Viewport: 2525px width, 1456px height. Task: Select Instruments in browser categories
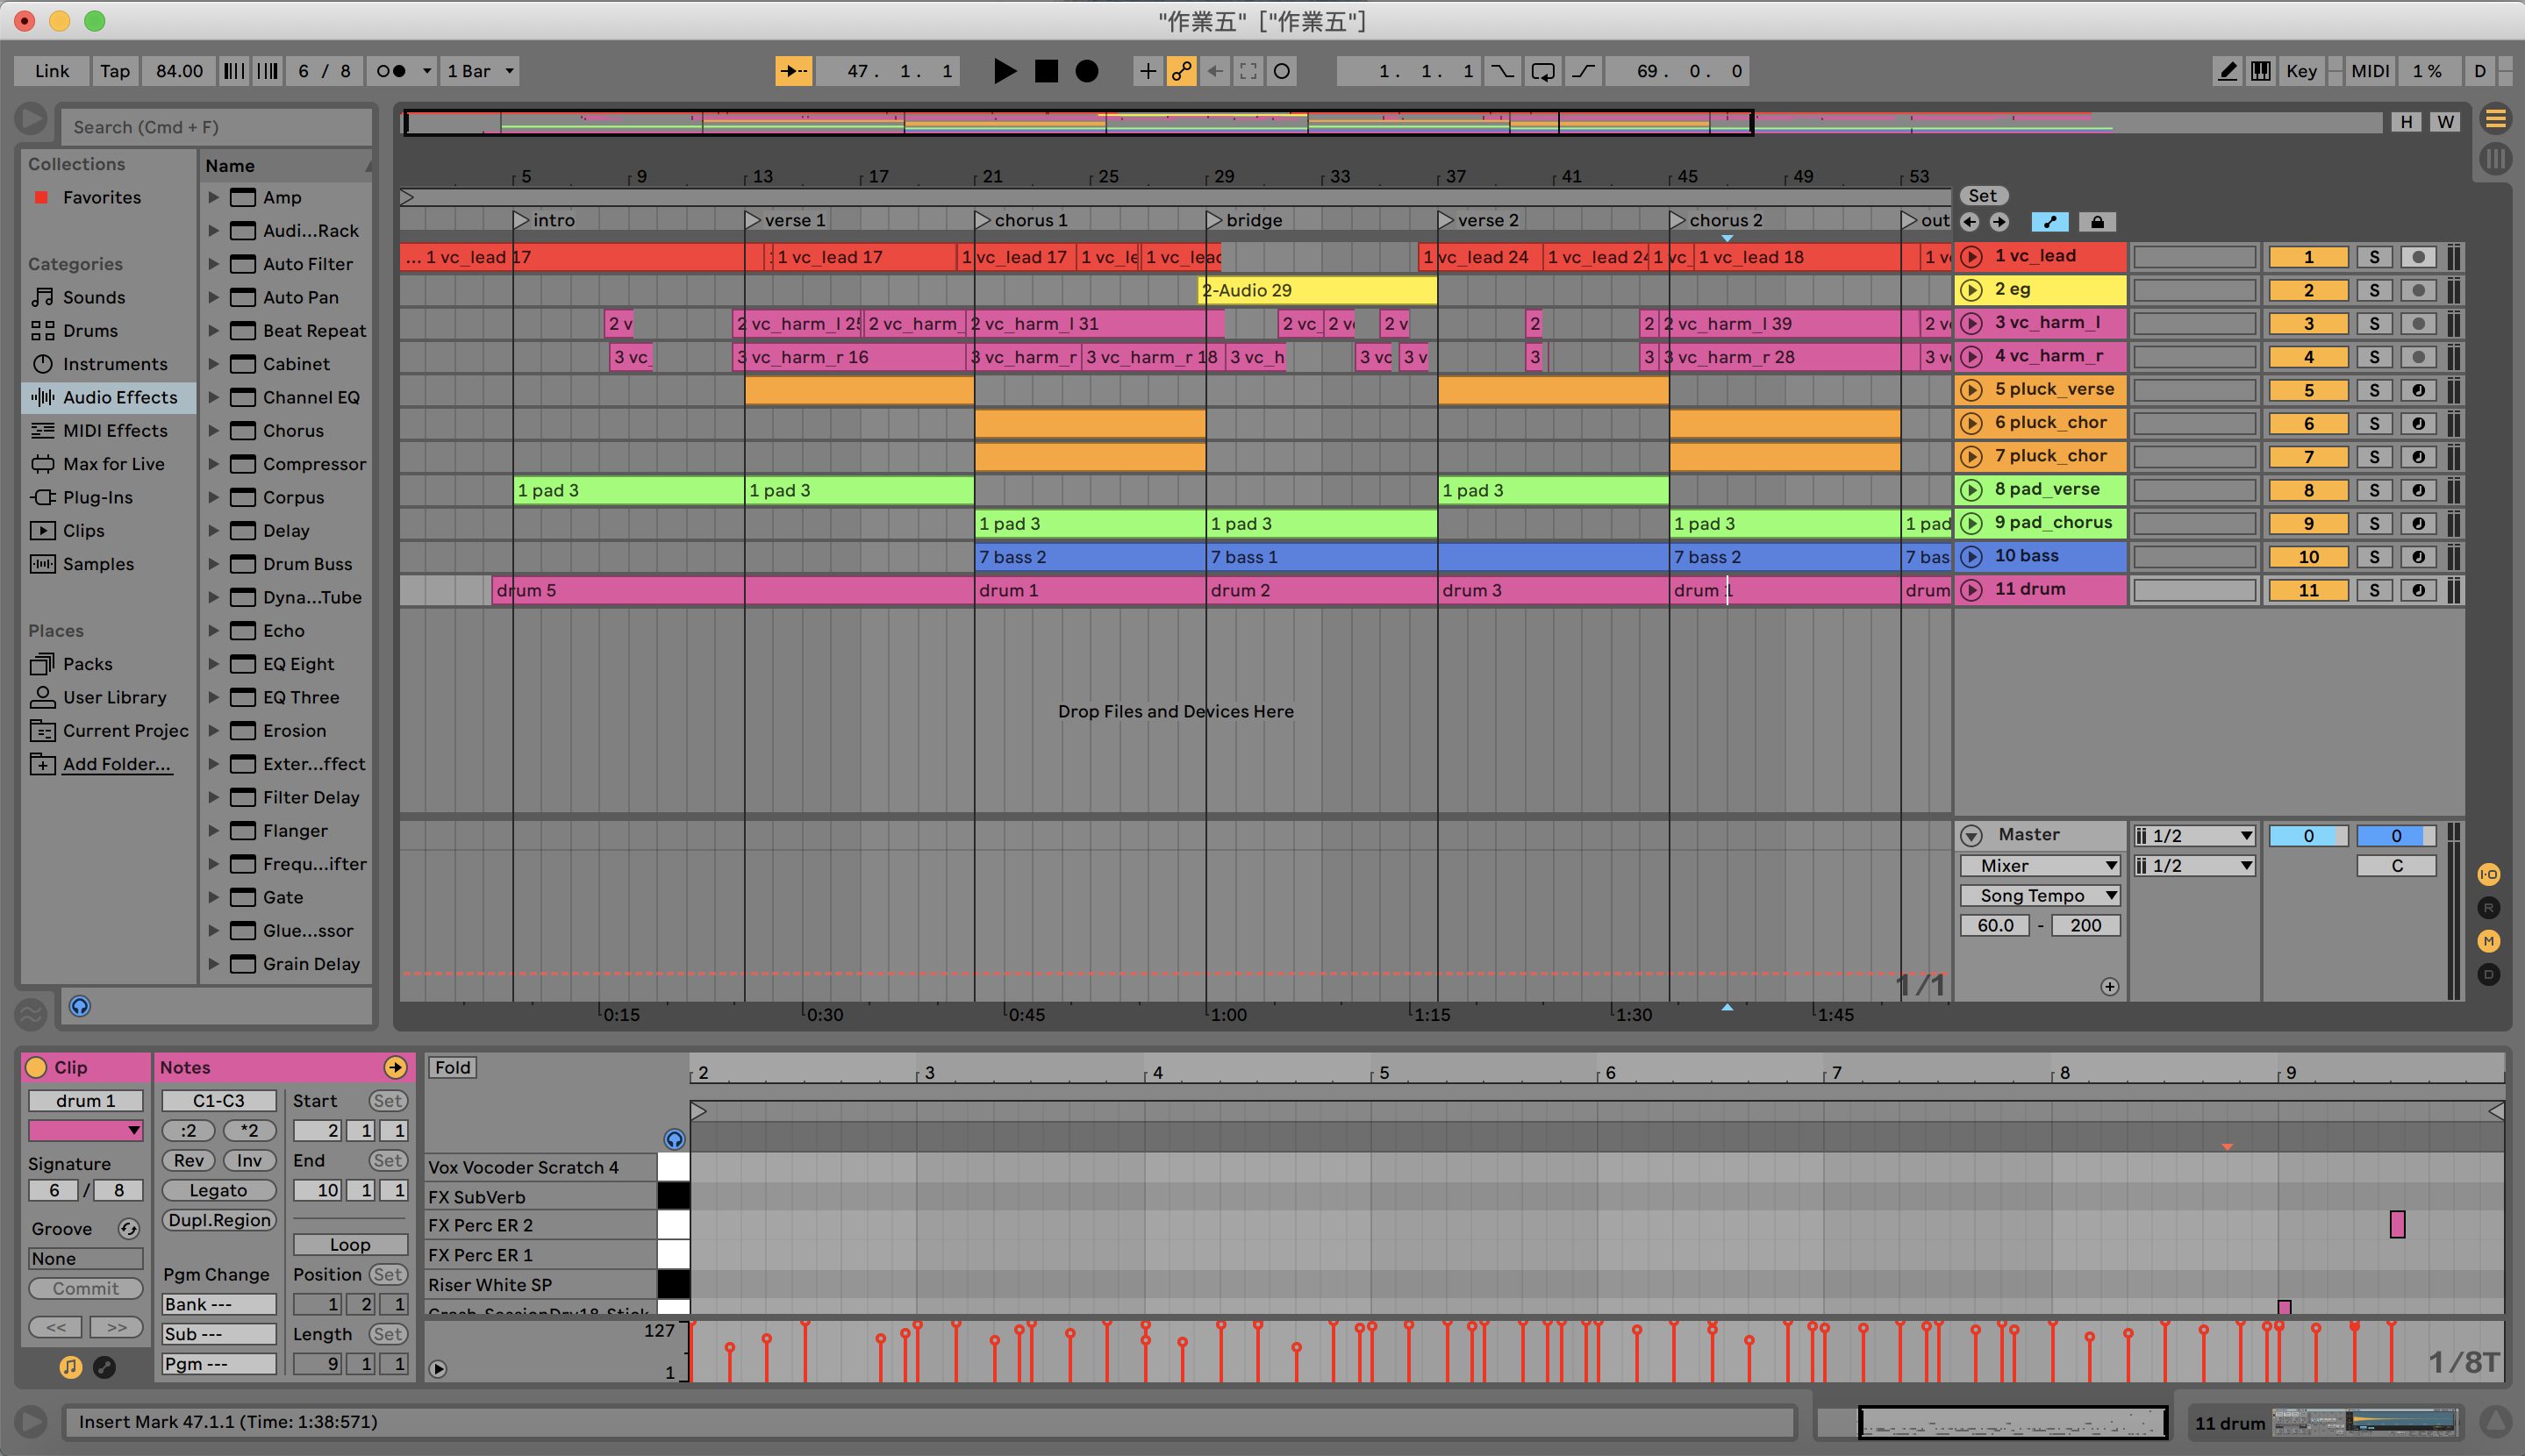114,364
